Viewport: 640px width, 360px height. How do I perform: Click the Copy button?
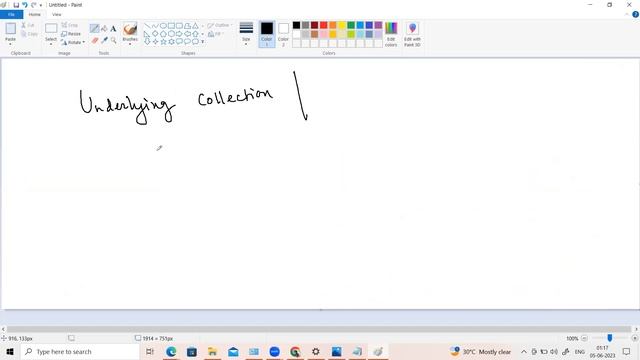tap(29, 34)
